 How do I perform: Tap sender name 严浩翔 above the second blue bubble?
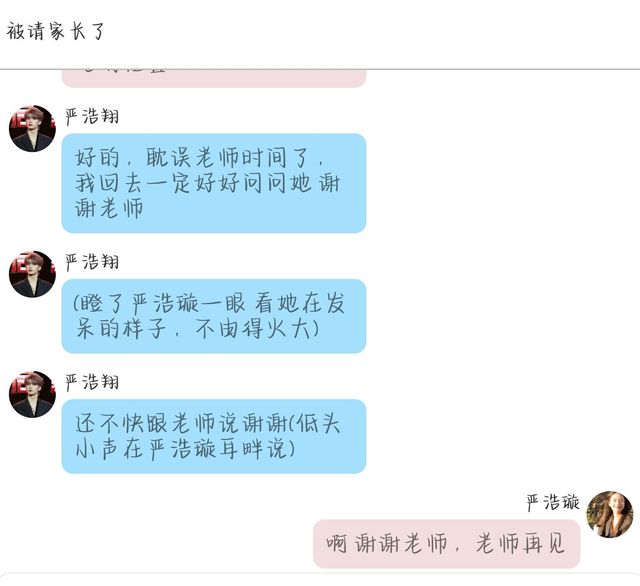coord(92,262)
